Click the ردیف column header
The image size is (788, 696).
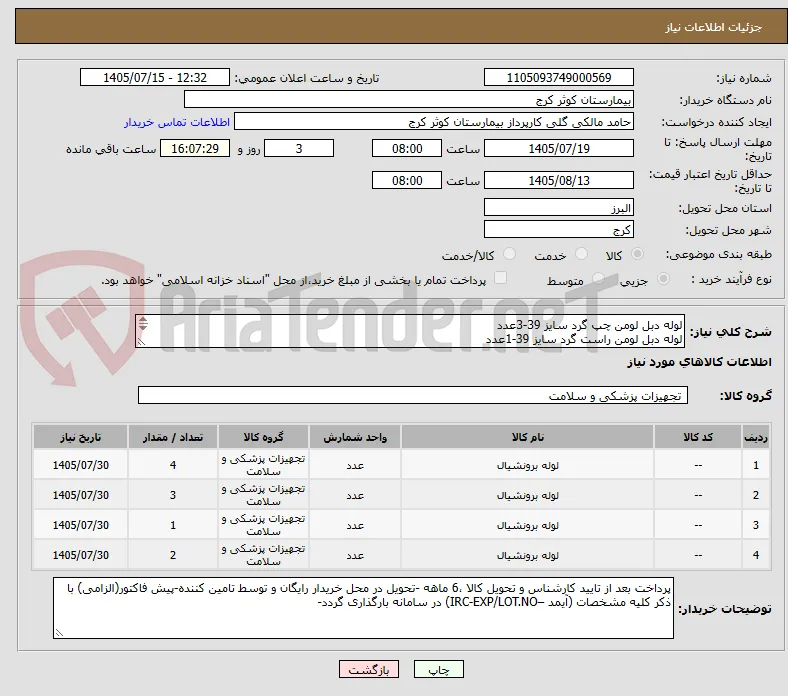755,437
